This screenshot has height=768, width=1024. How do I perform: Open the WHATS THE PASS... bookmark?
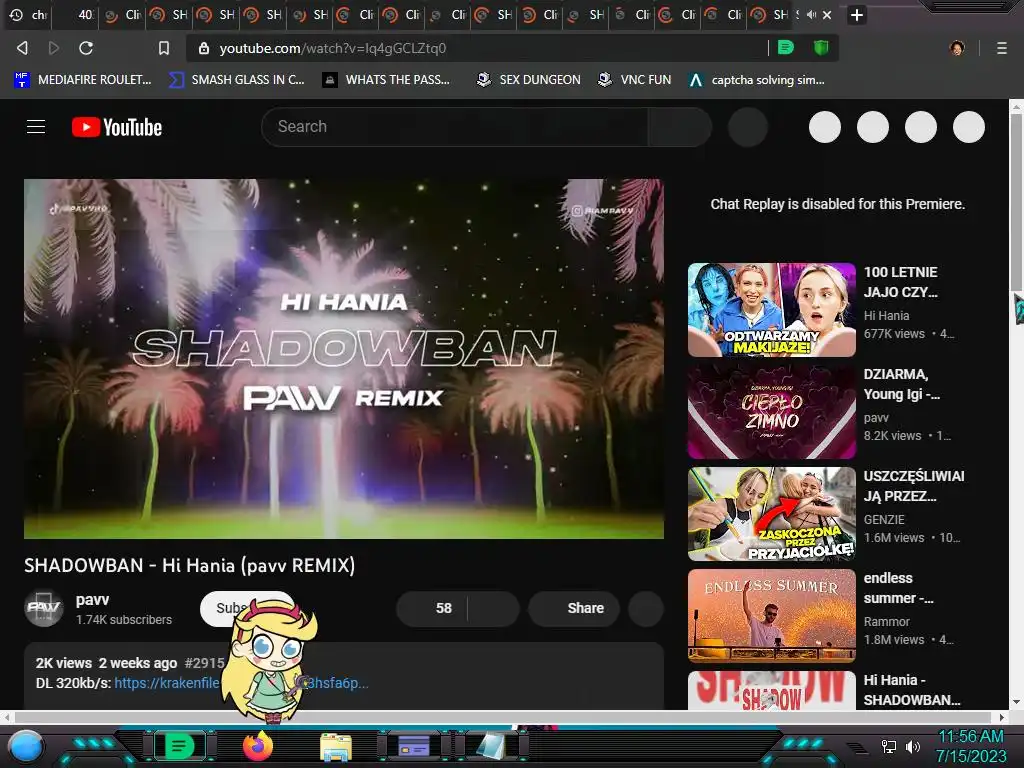(386, 80)
